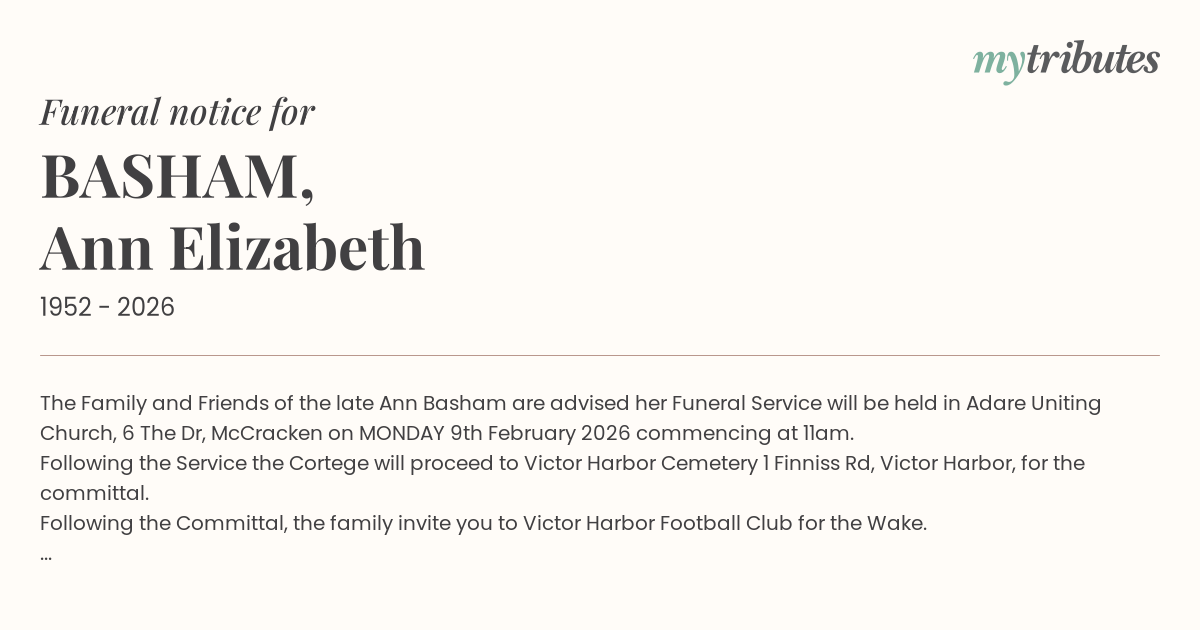Click the name "Ann Elizabeth"
This screenshot has height=630, width=1200.
[232, 248]
